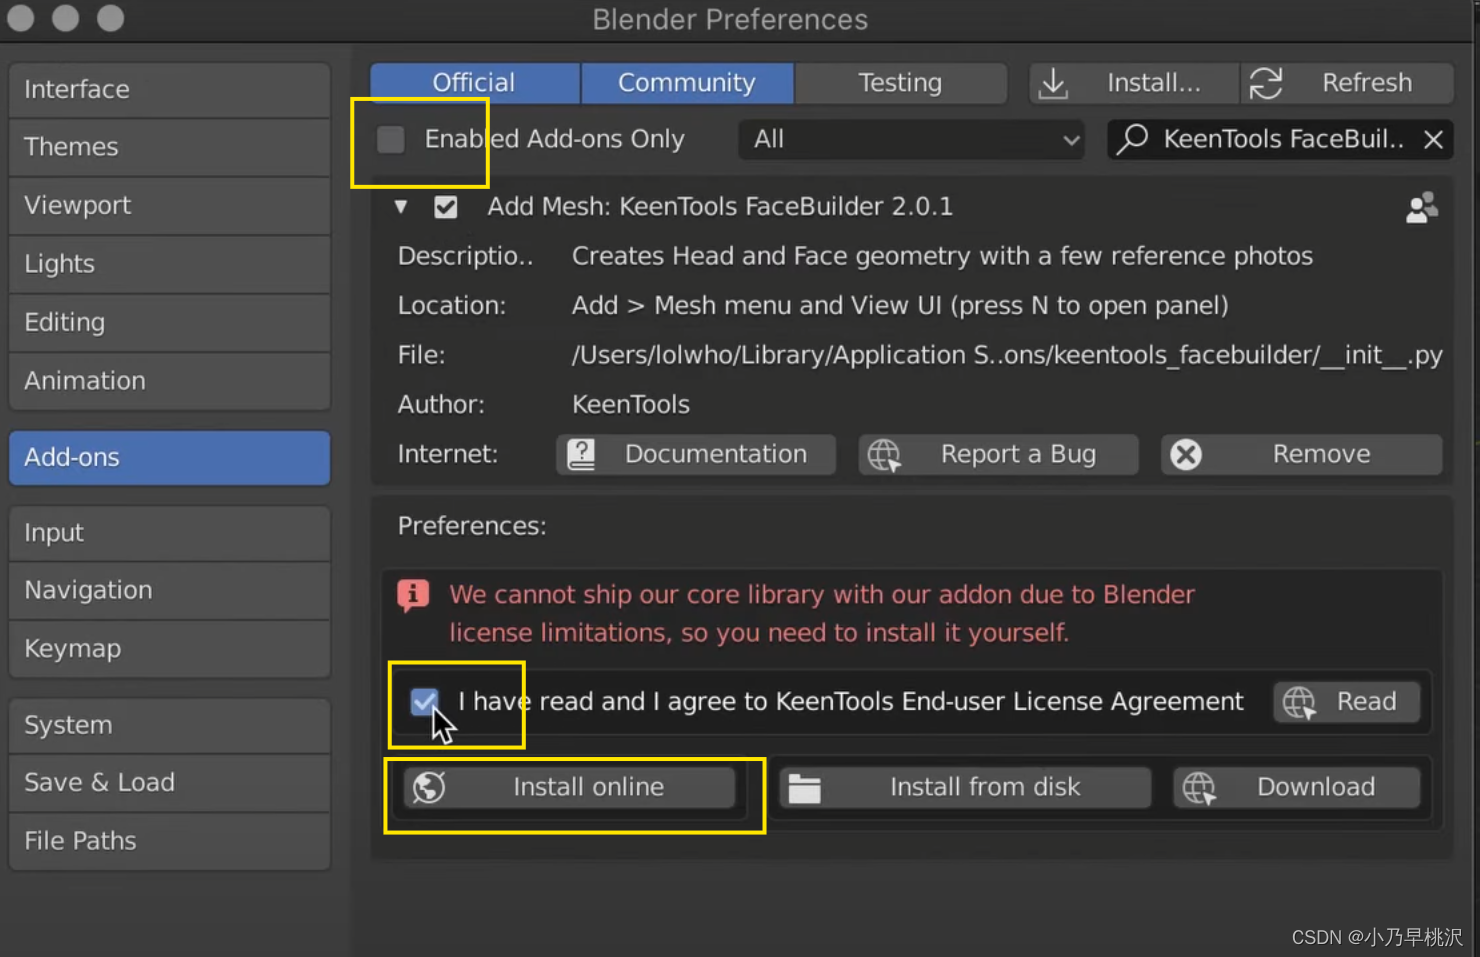The image size is (1480, 957).
Task: Open the Editing preferences section
Action: click(x=170, y=322)
